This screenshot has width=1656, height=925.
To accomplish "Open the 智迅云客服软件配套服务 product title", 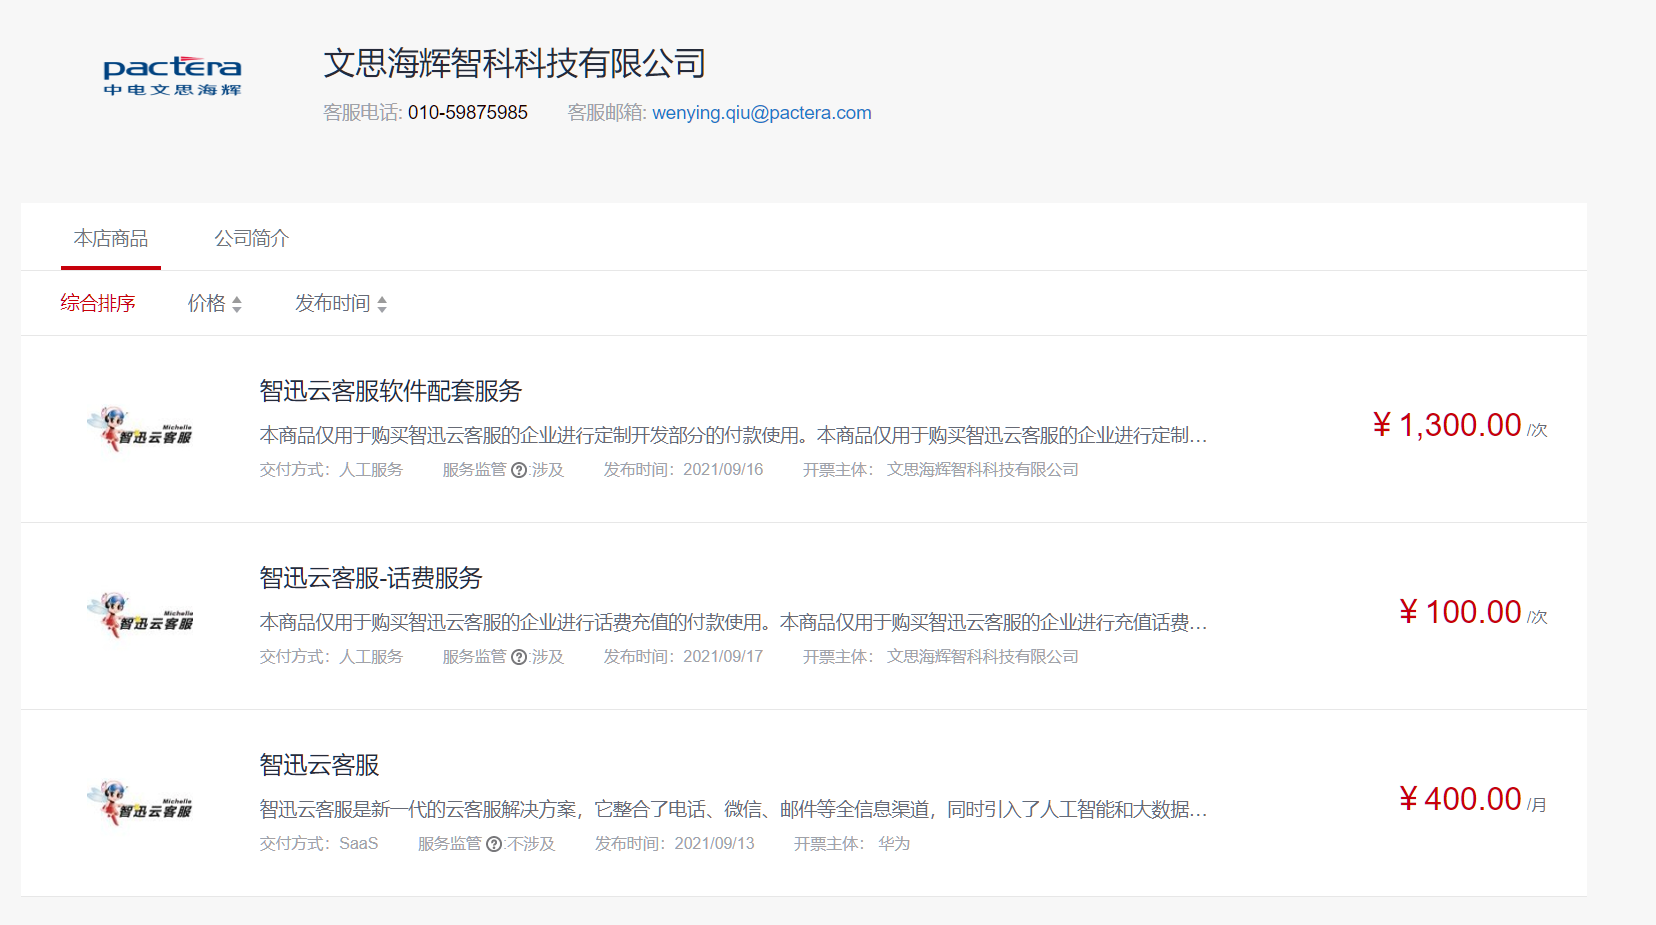I will click(391, 391).
